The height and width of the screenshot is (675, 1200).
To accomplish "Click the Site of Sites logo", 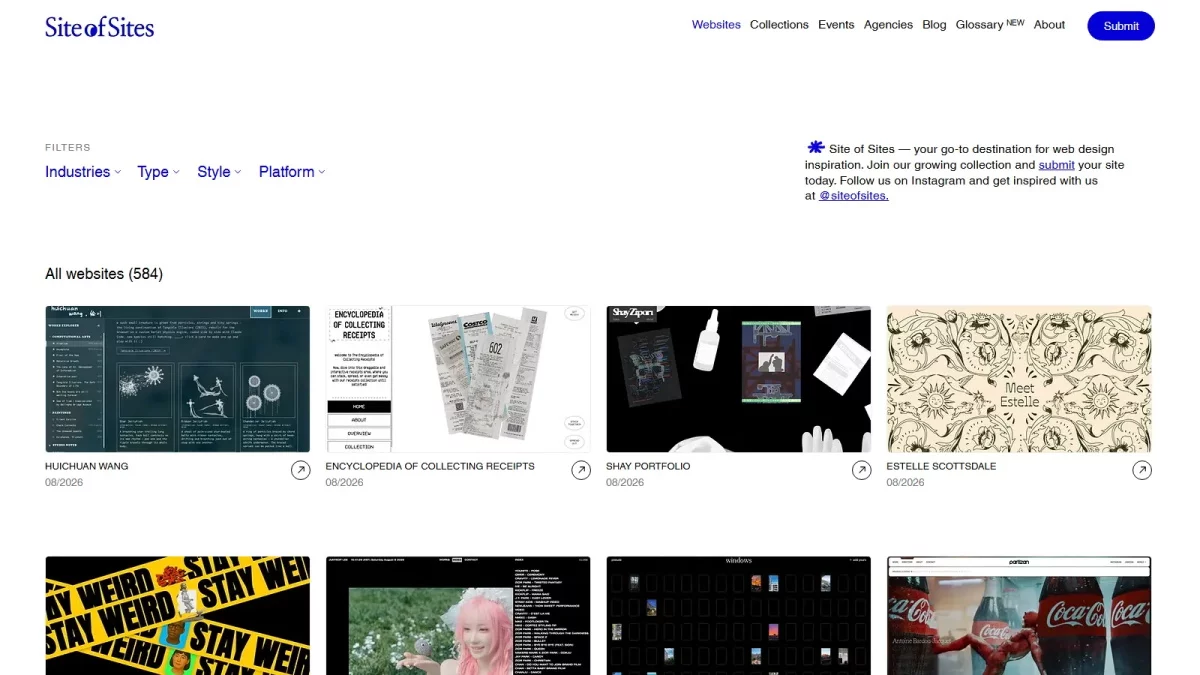I will pos(99,27).
